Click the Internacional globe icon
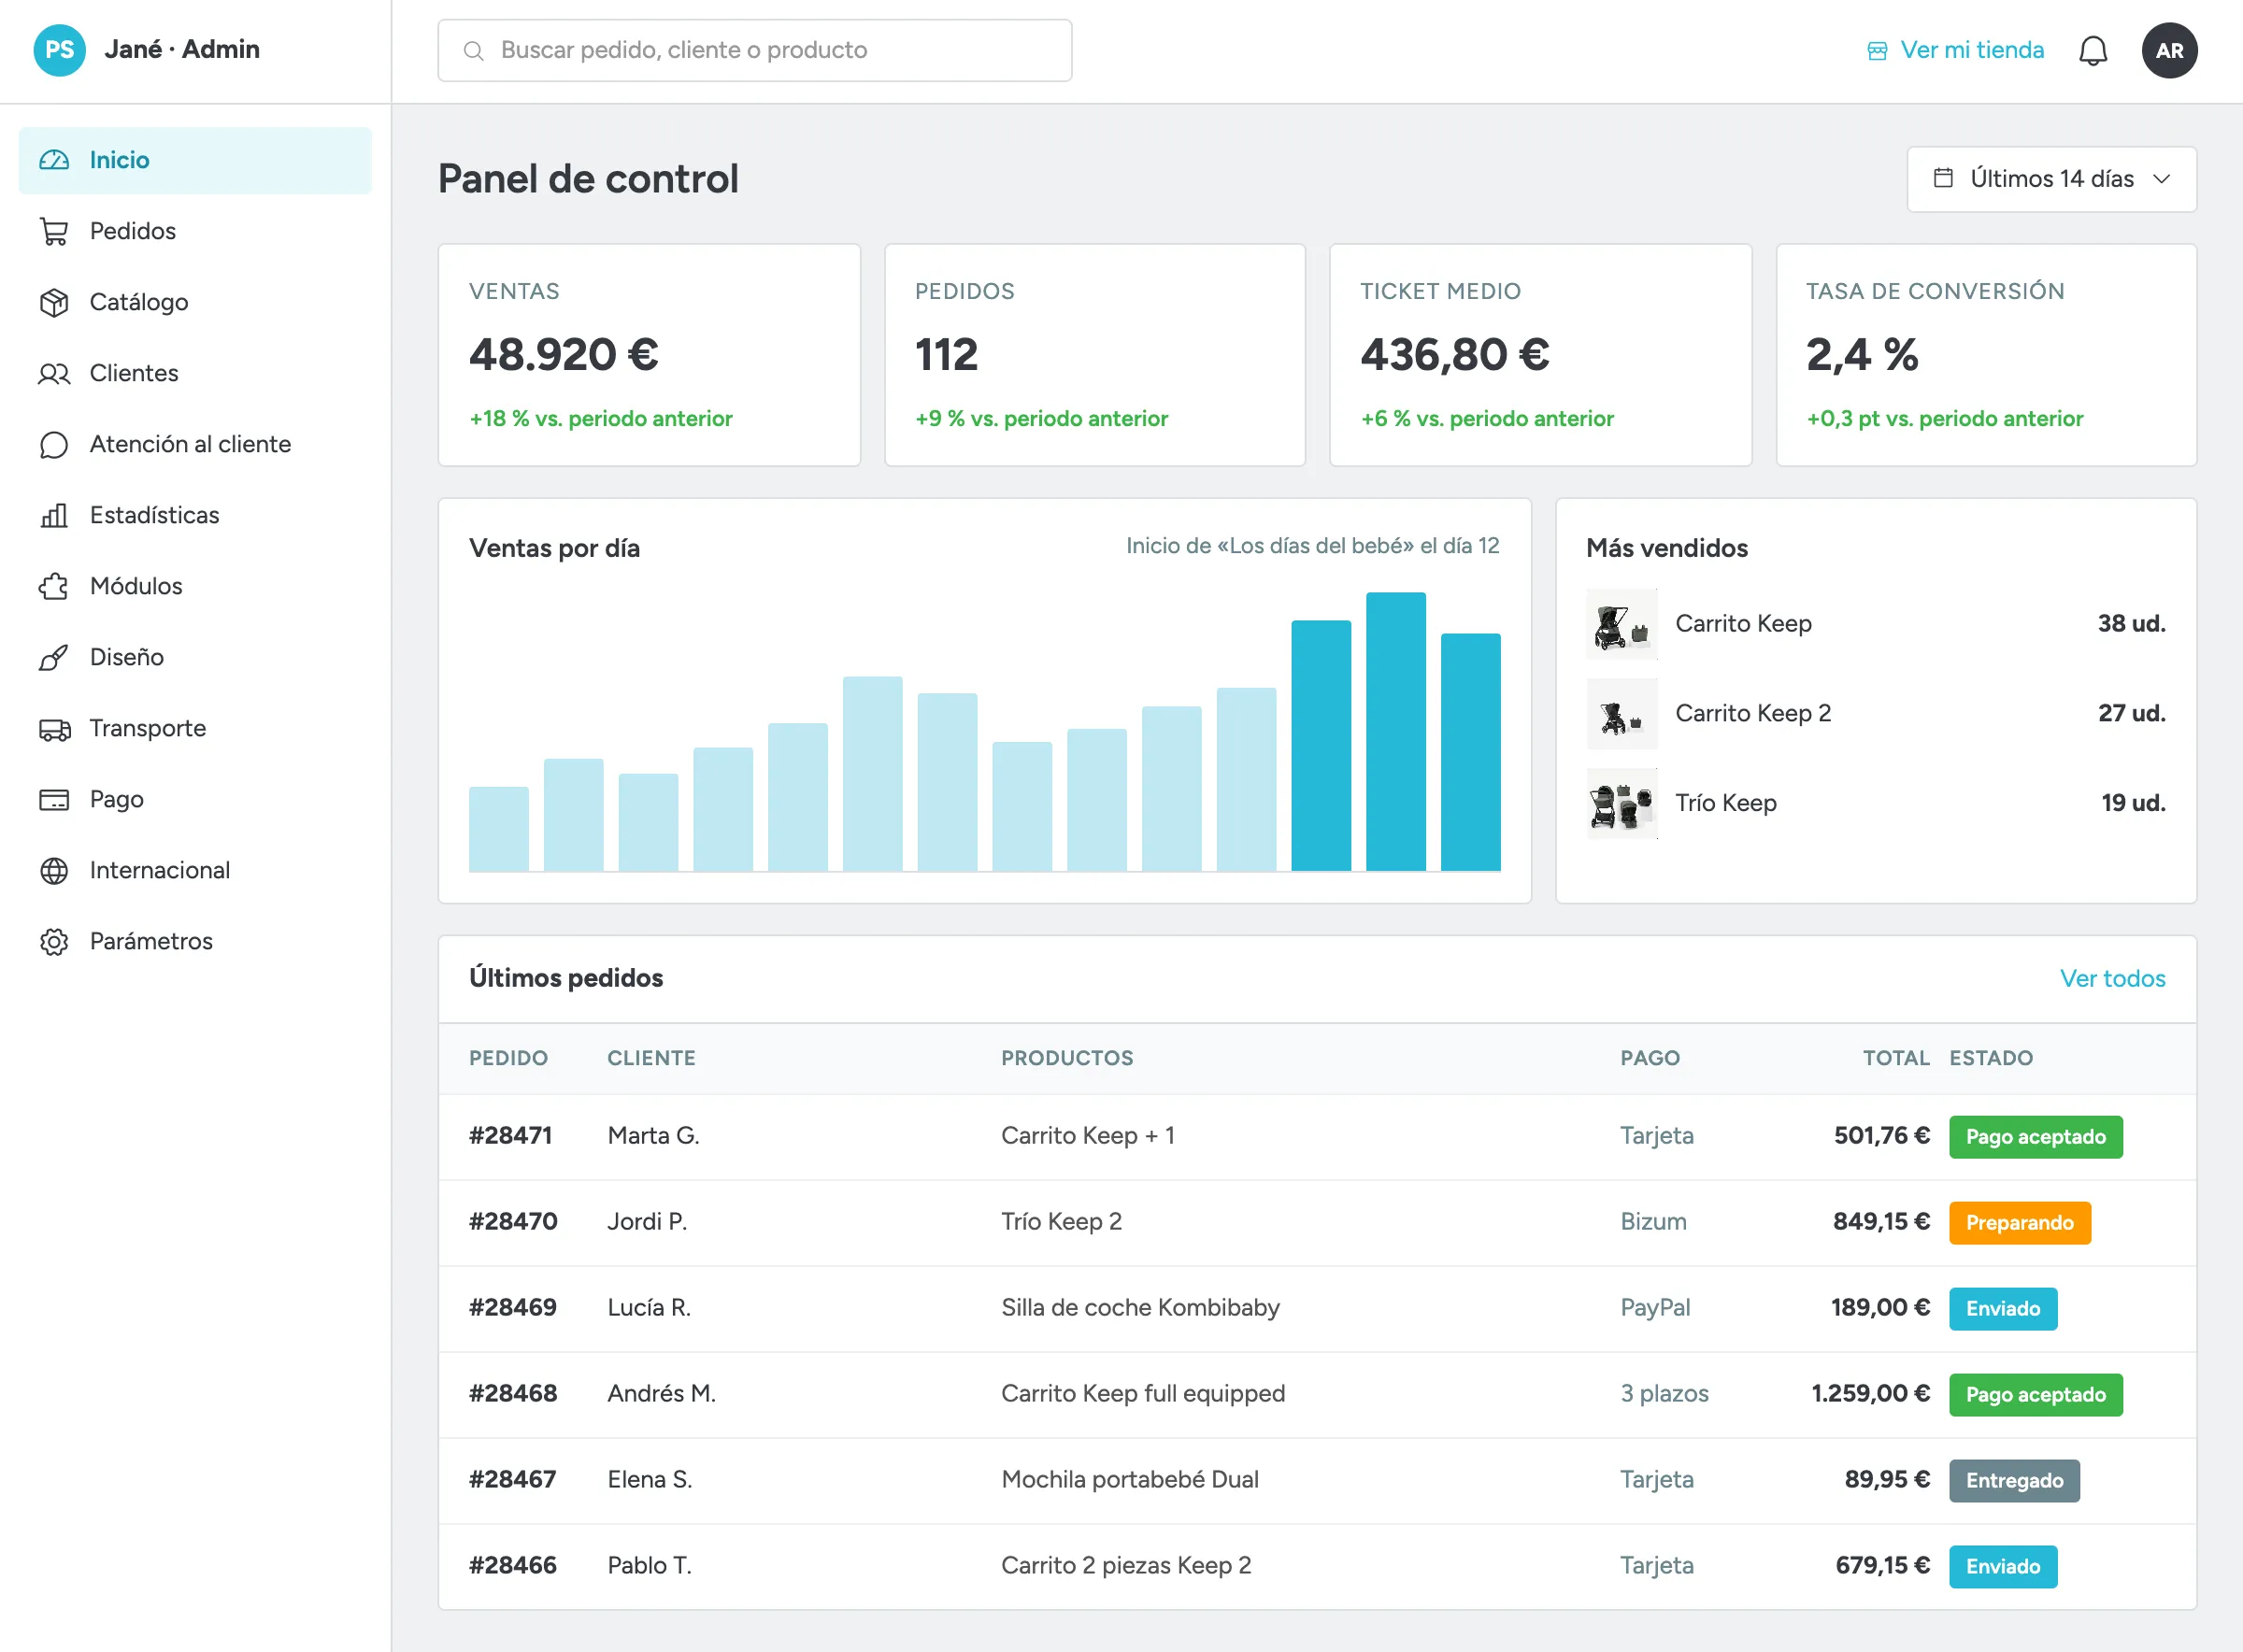2243x1652 pixels. [x=54, y=870]
